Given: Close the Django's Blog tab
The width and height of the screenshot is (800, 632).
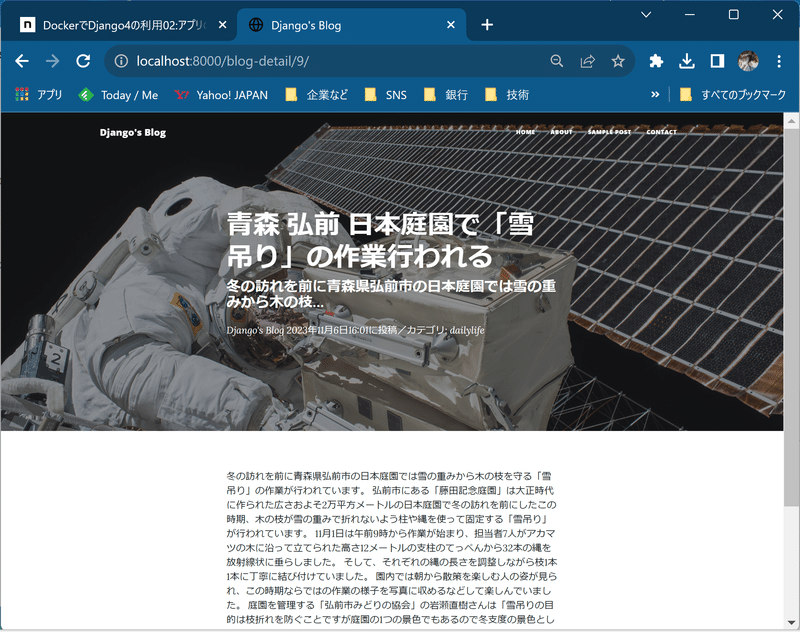Looking at the screenshot, I should coord(451,24).
